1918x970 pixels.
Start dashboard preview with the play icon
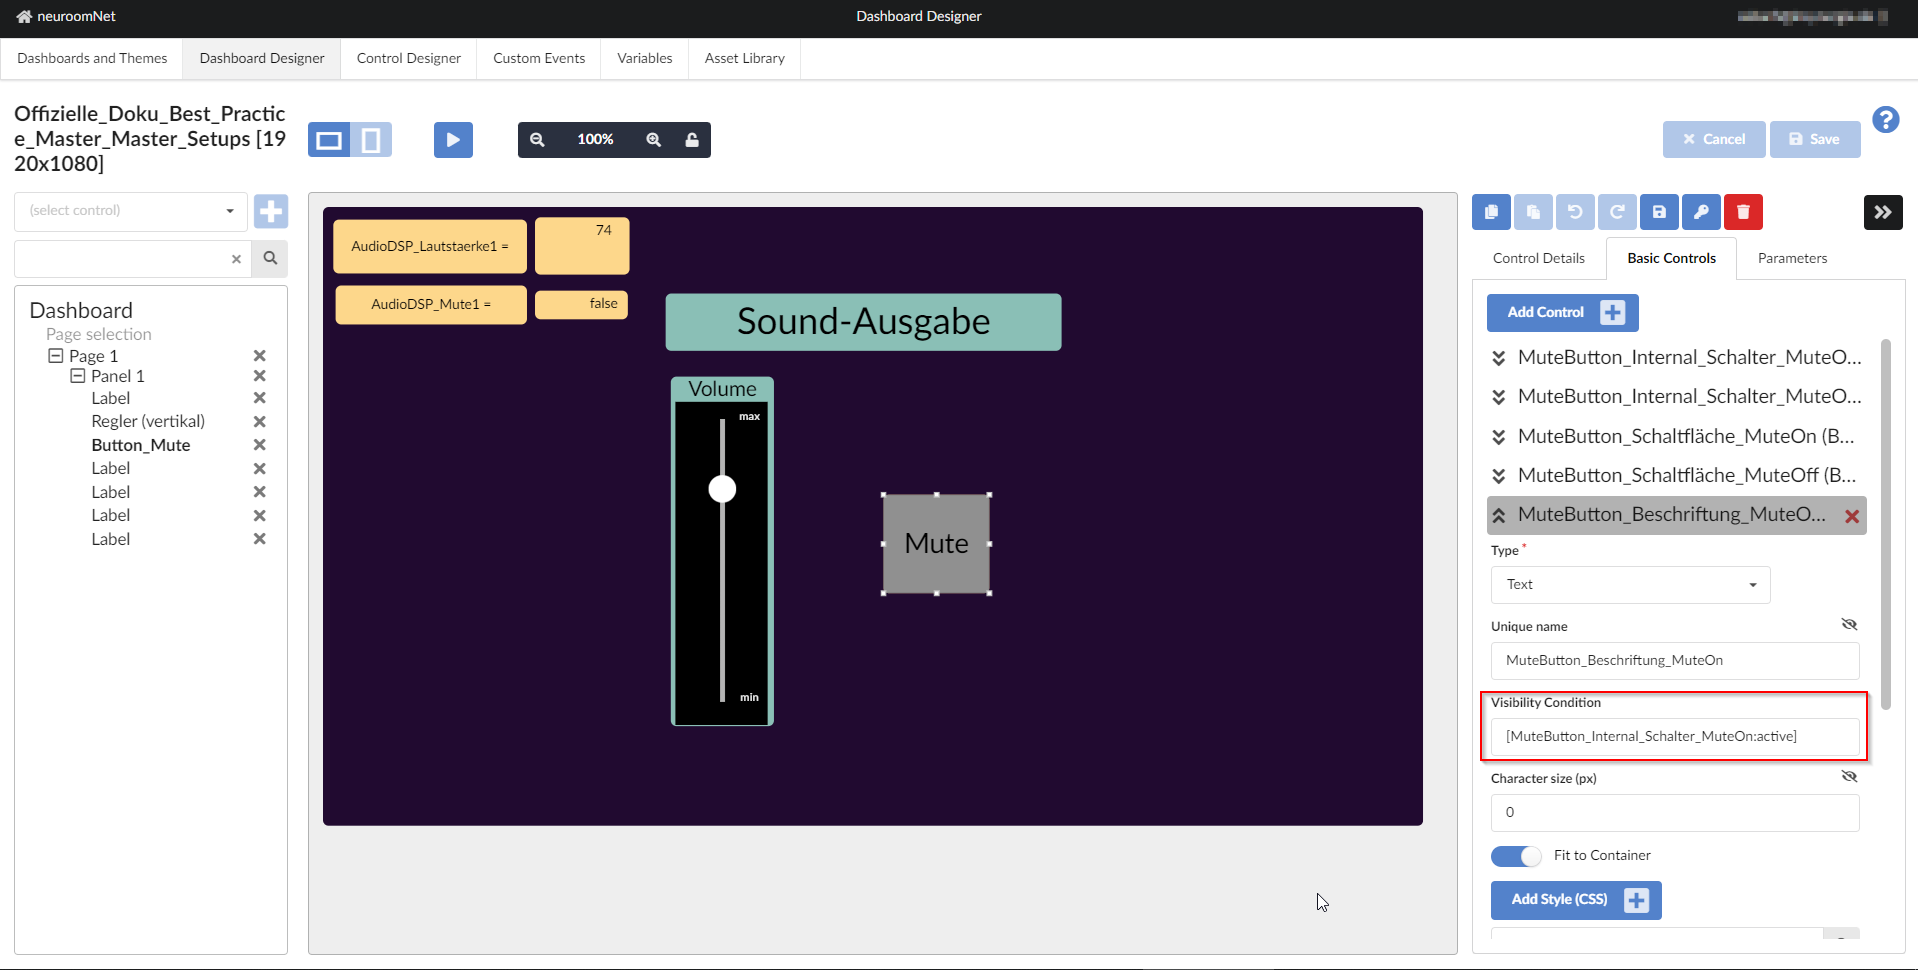click(x=453, y=139)
